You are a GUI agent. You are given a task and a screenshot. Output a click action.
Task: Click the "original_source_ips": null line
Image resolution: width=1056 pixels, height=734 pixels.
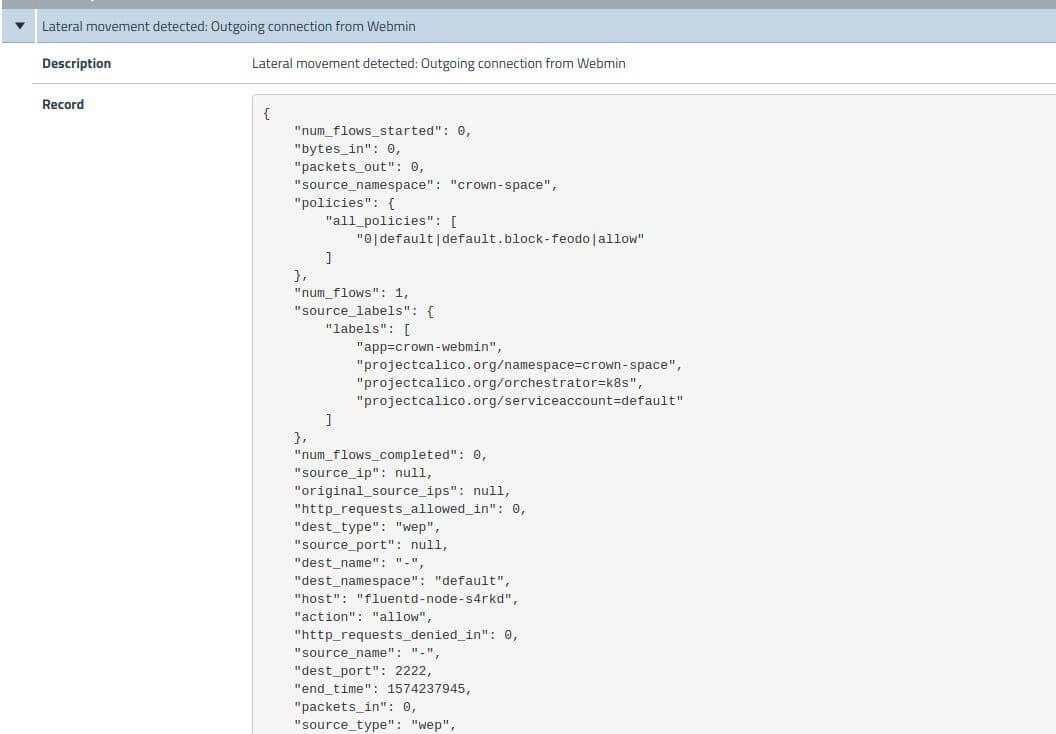[x=402, y=491]
